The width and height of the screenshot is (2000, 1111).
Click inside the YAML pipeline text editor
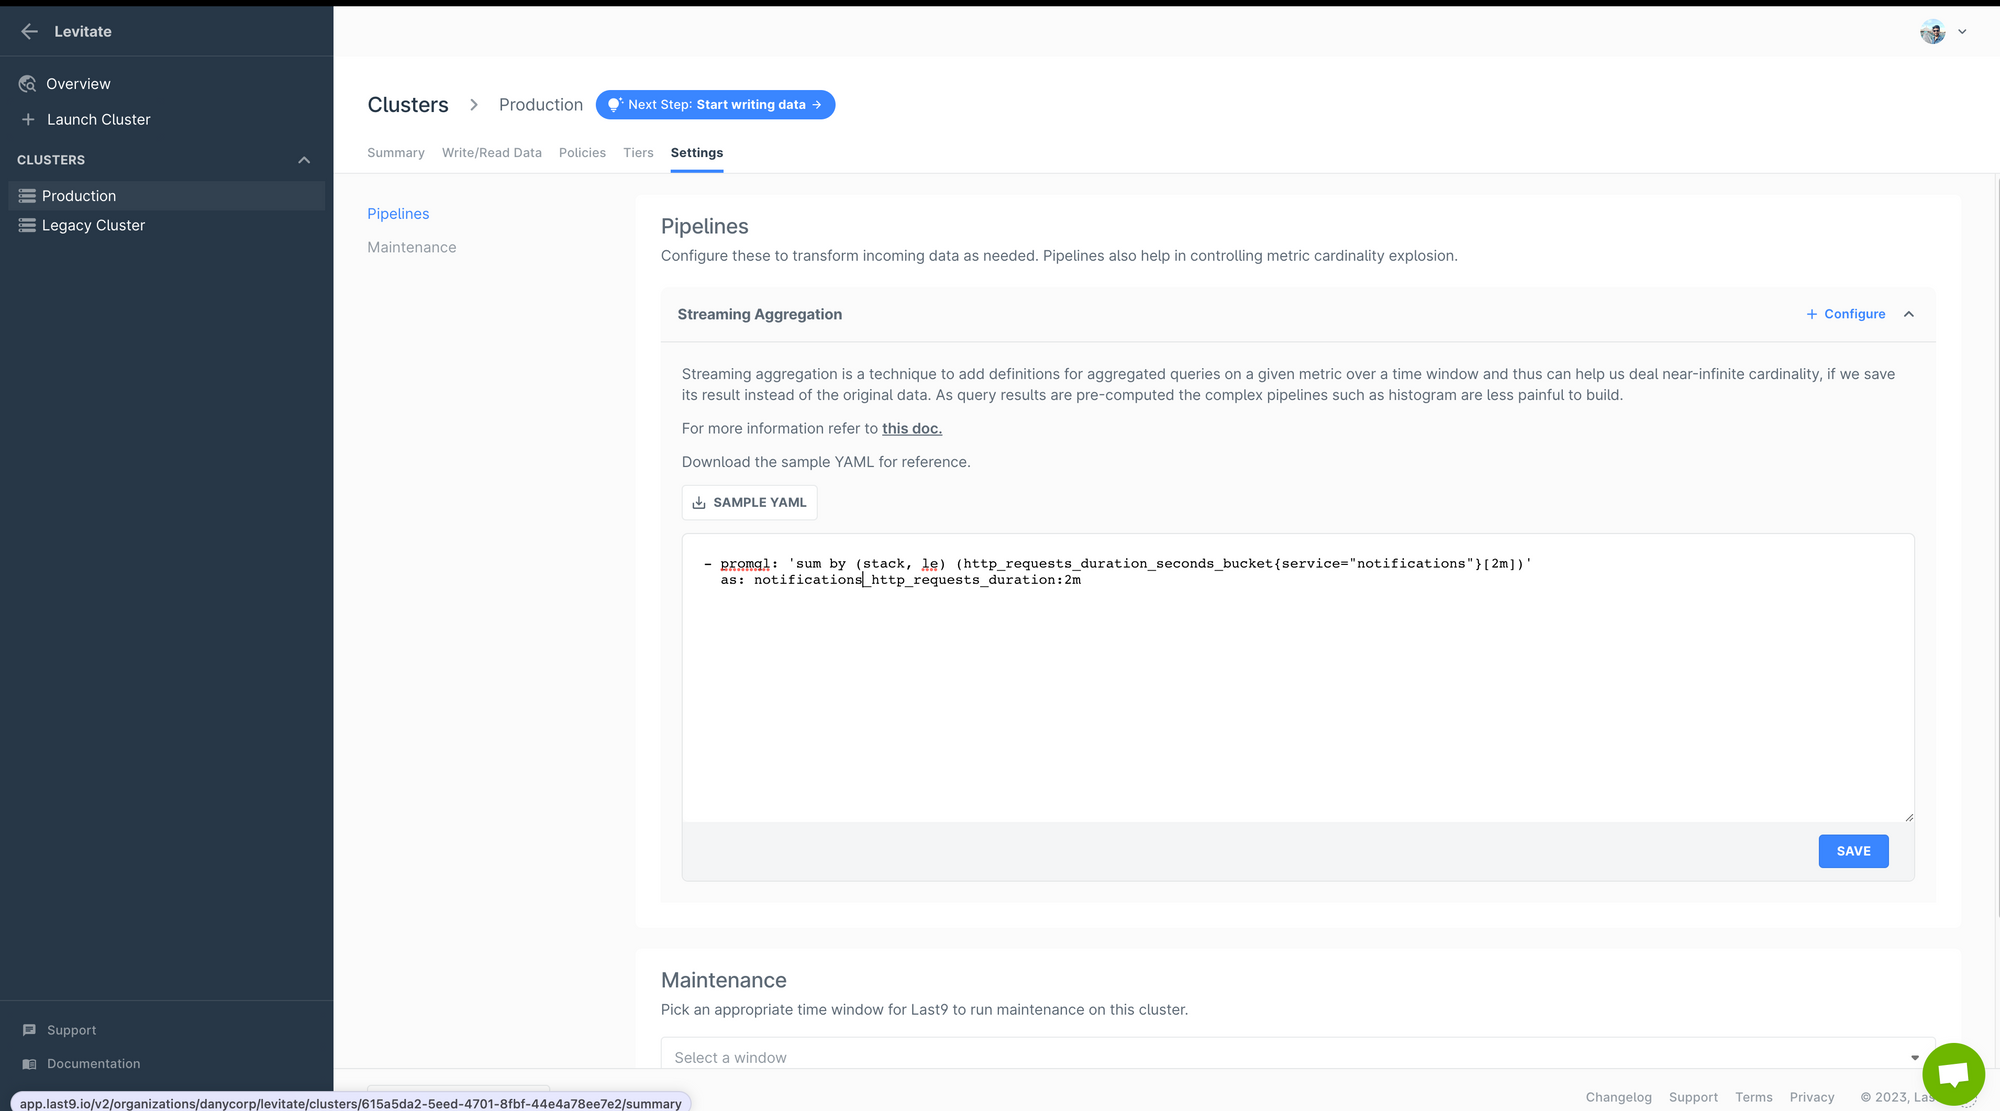tap(1296, 690)
